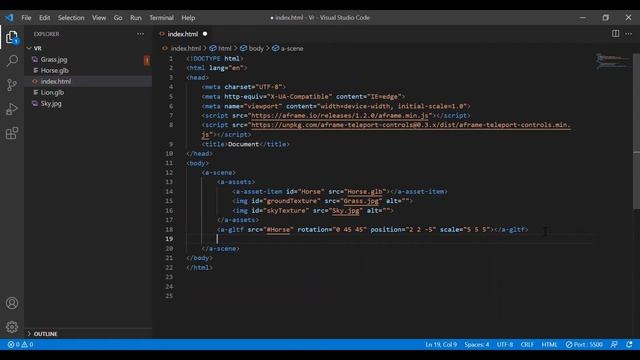Open the Run and Debug view
Image resolution: width=640 pixels, height=360 pixels.
[x=12, y=109]
